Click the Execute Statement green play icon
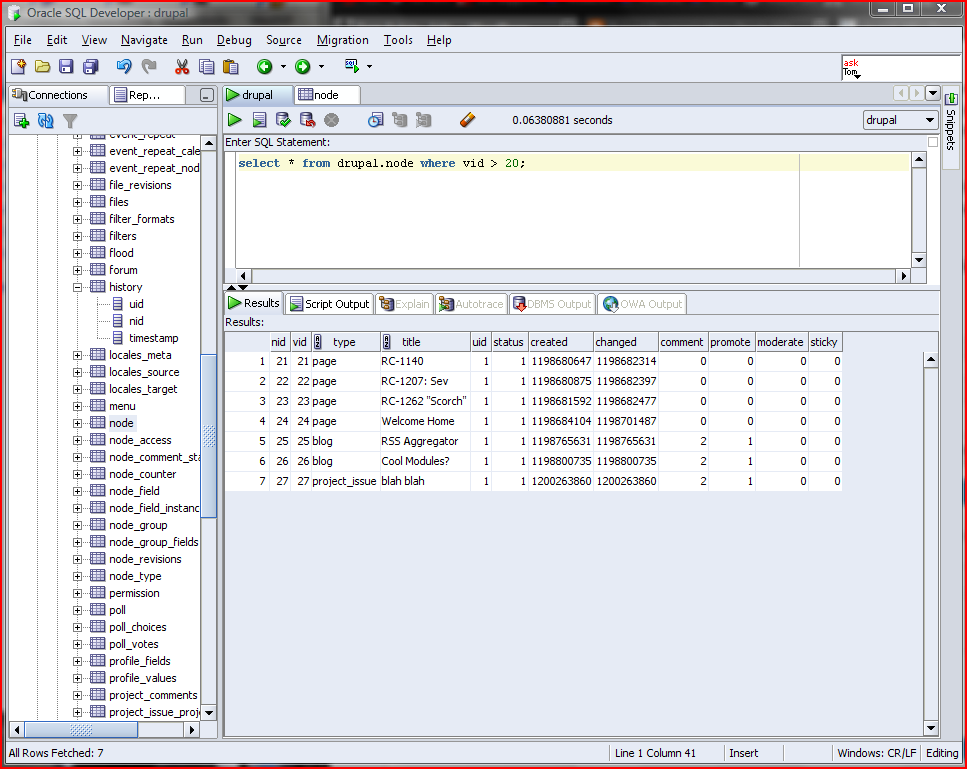The image size is (967, 769). [235, 120]
